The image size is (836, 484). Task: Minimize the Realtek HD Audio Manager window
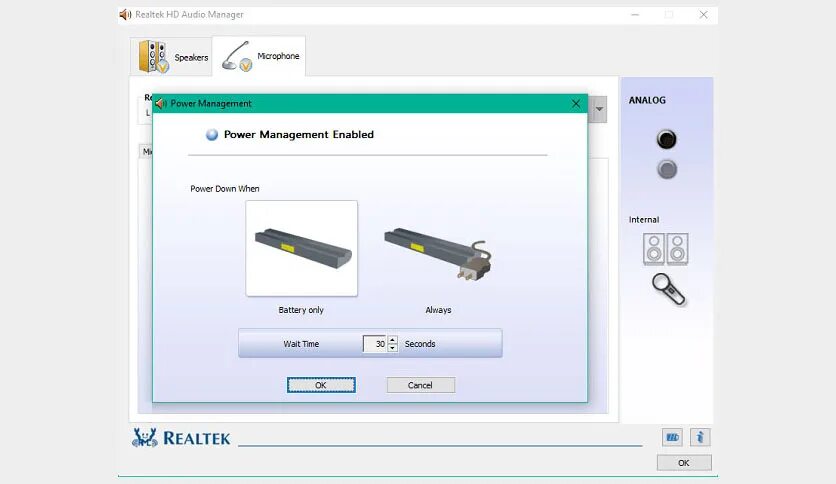pyautogui.click(x=635, y=14)
